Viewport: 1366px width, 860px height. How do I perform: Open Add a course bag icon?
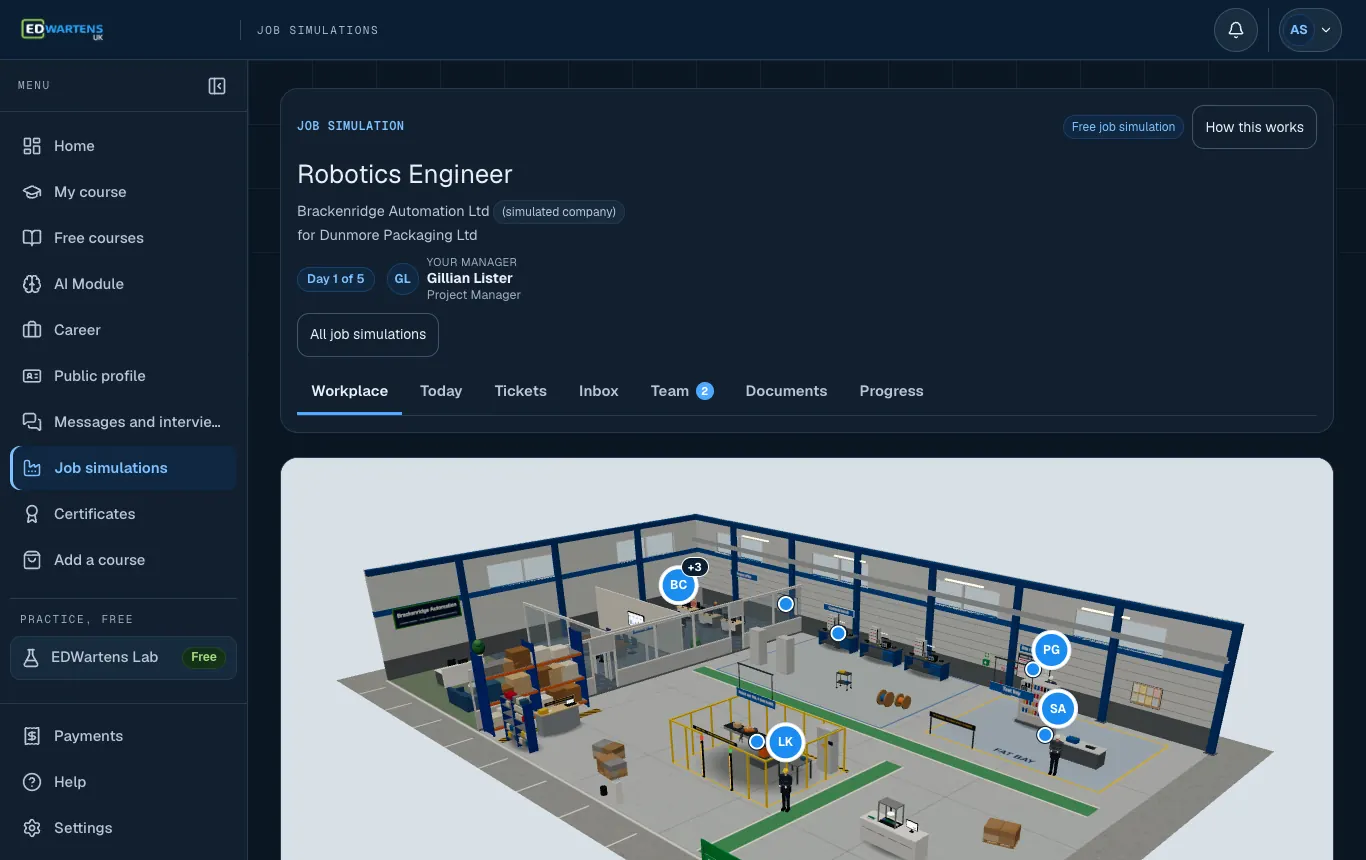pos(32,560)
